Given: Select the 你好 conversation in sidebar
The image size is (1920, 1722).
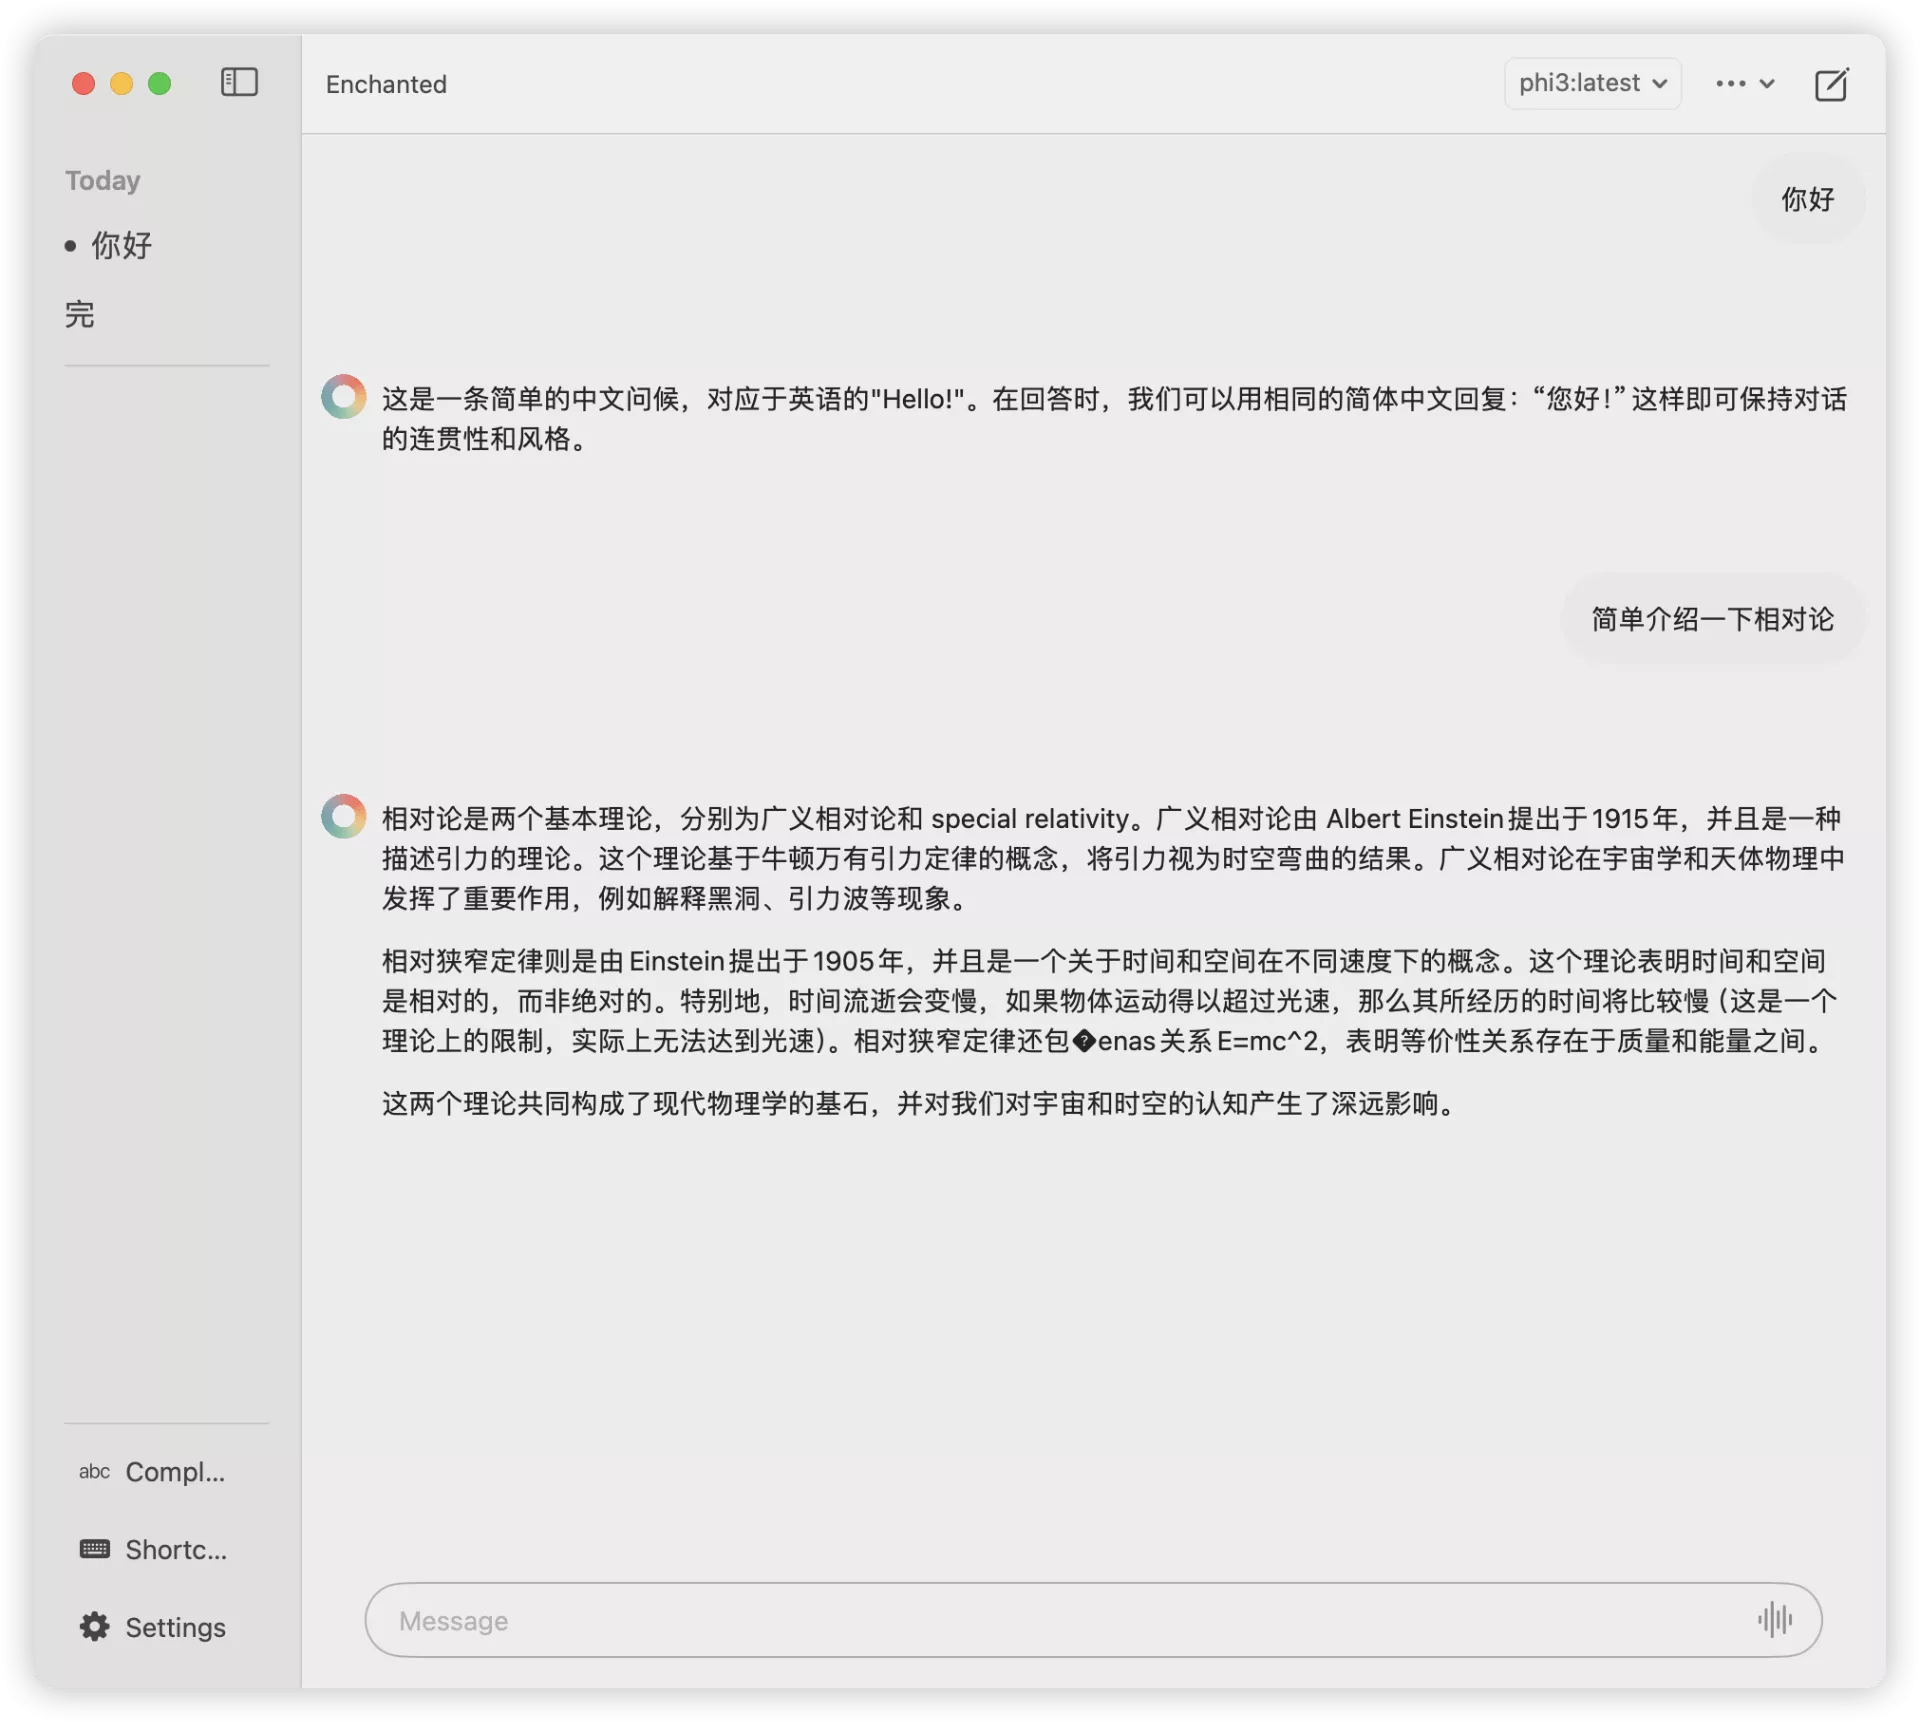Looking at the screenshot, I should click(x=122, y=246).
